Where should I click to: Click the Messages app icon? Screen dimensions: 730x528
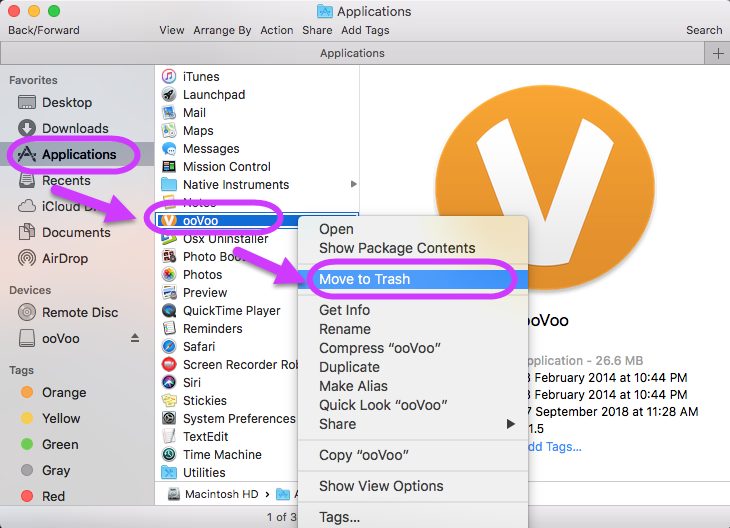point(169,149)
